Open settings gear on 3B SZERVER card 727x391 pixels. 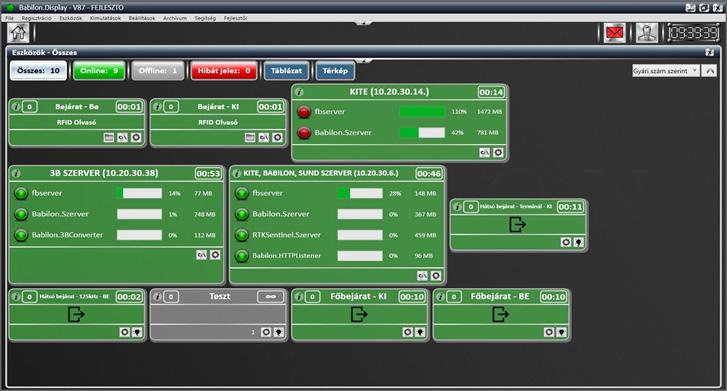215,255
